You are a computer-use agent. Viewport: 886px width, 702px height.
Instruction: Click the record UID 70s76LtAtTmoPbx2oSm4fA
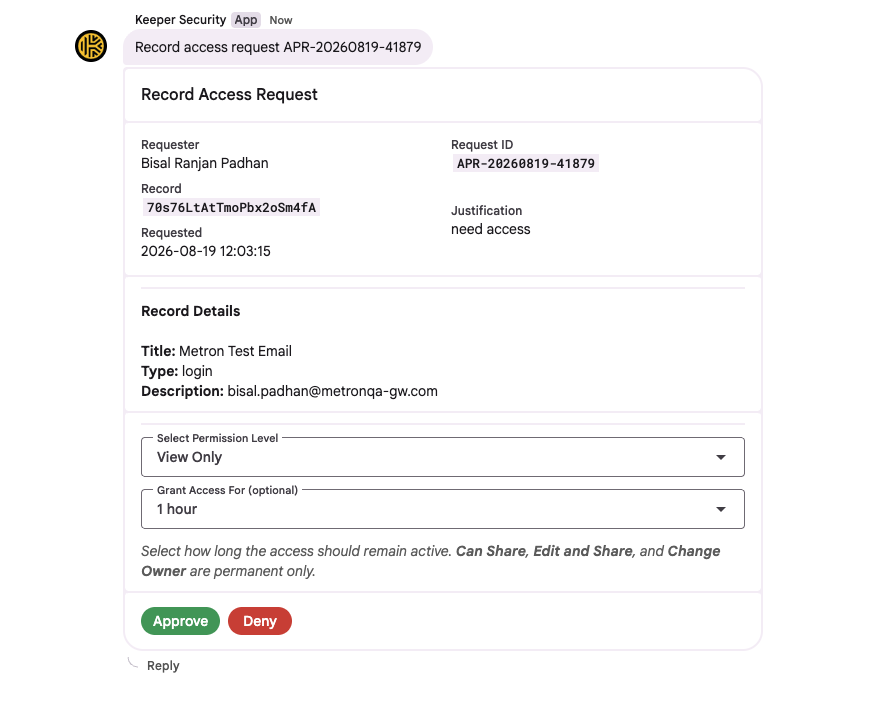click(231, 207)
